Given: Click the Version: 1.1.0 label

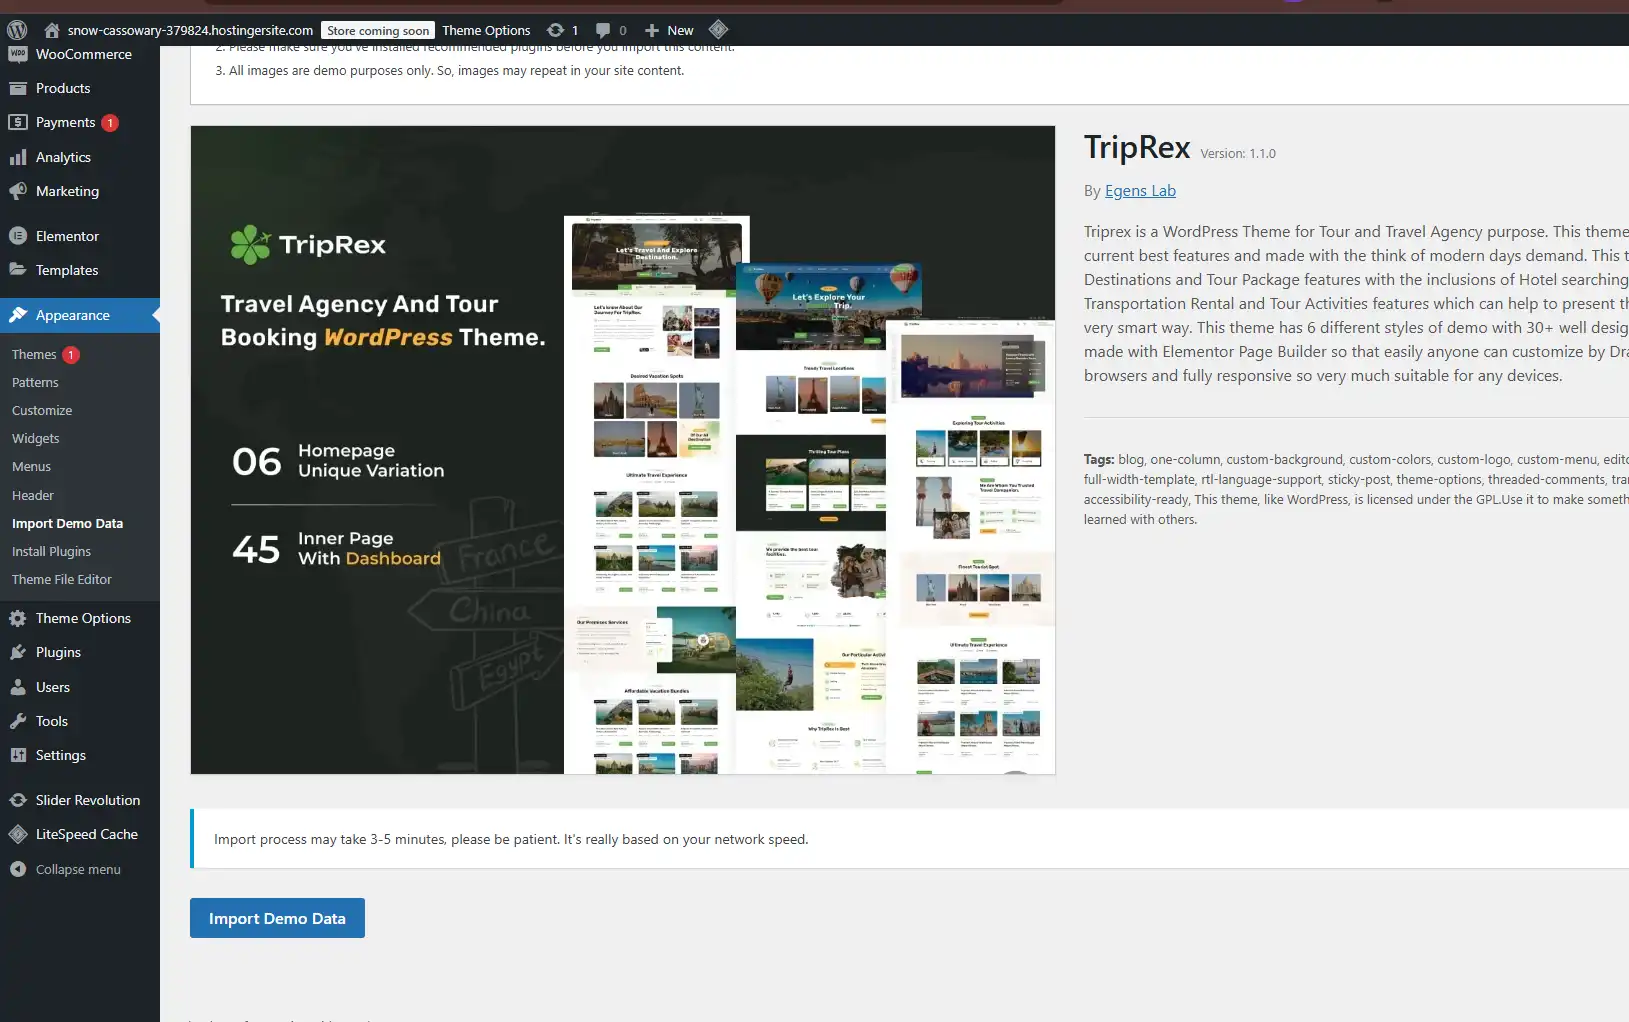Looking at the screenshot, I should (1238, 153).
